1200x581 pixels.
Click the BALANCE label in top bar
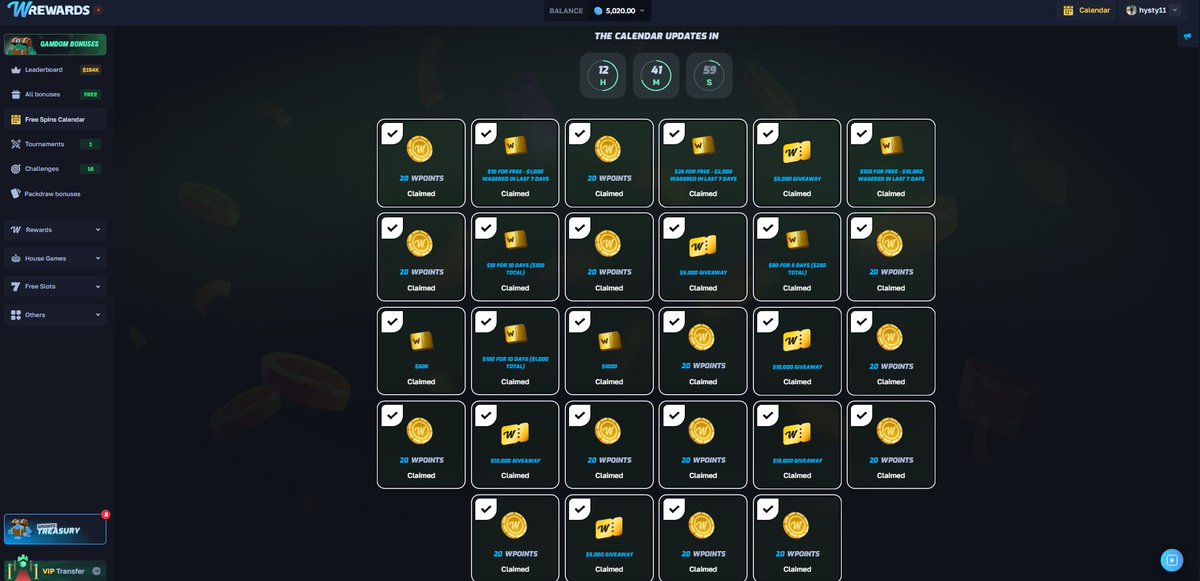pyautogui.click(x=566, y=11)
